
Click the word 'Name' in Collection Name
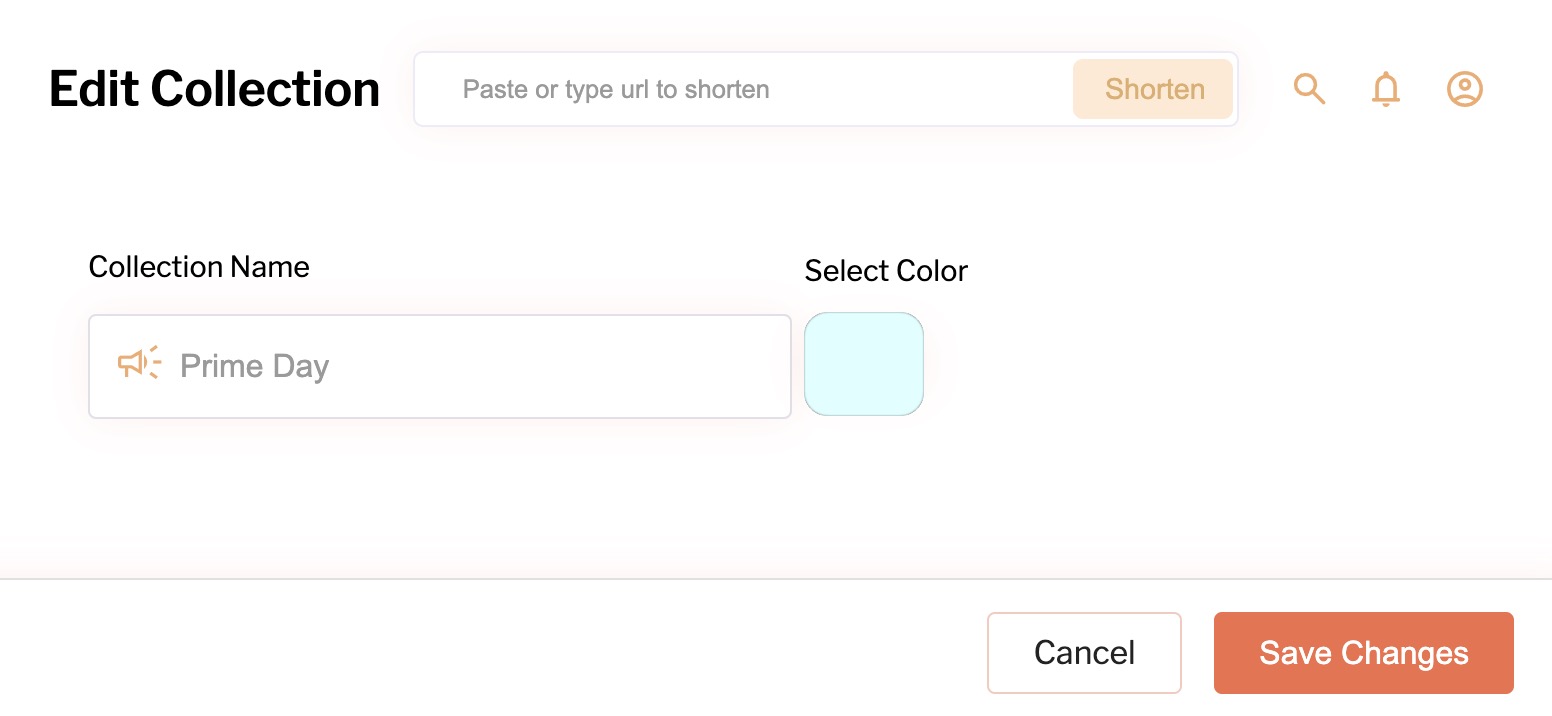point(269,267)
